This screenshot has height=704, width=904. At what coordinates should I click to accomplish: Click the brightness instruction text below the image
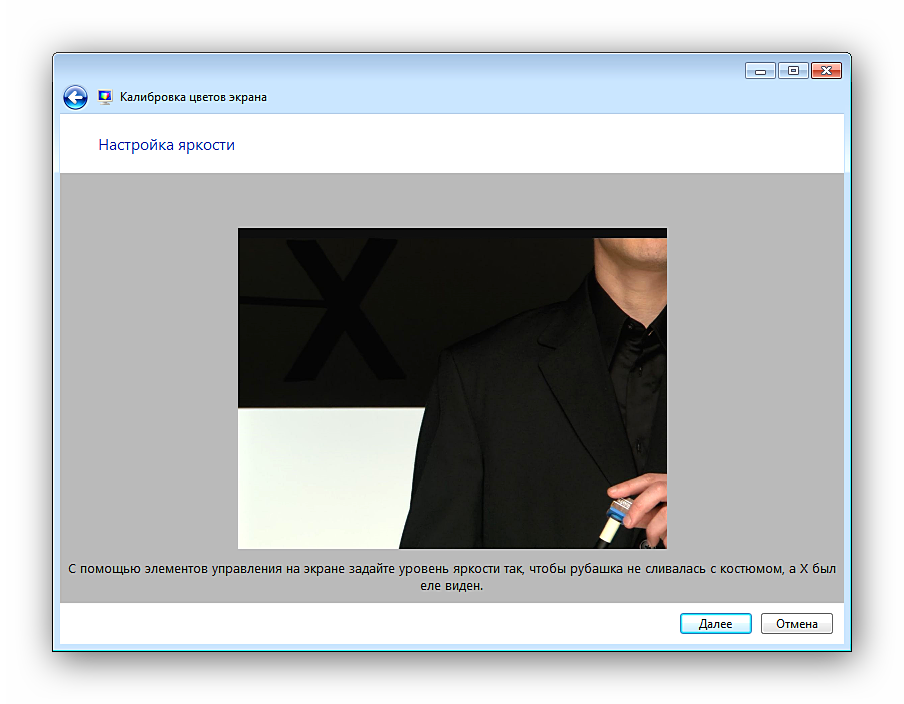[452, 577]
